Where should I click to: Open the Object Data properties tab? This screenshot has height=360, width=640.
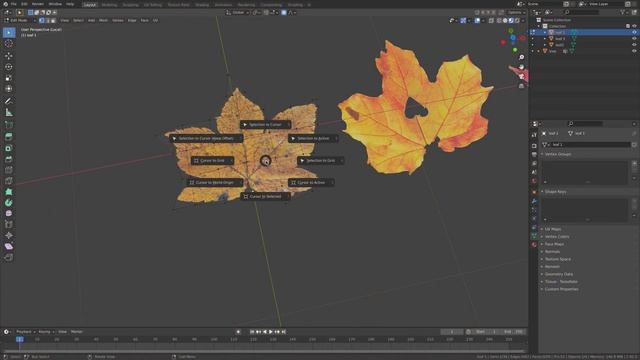pyautogui.click(x=534, y=236)
